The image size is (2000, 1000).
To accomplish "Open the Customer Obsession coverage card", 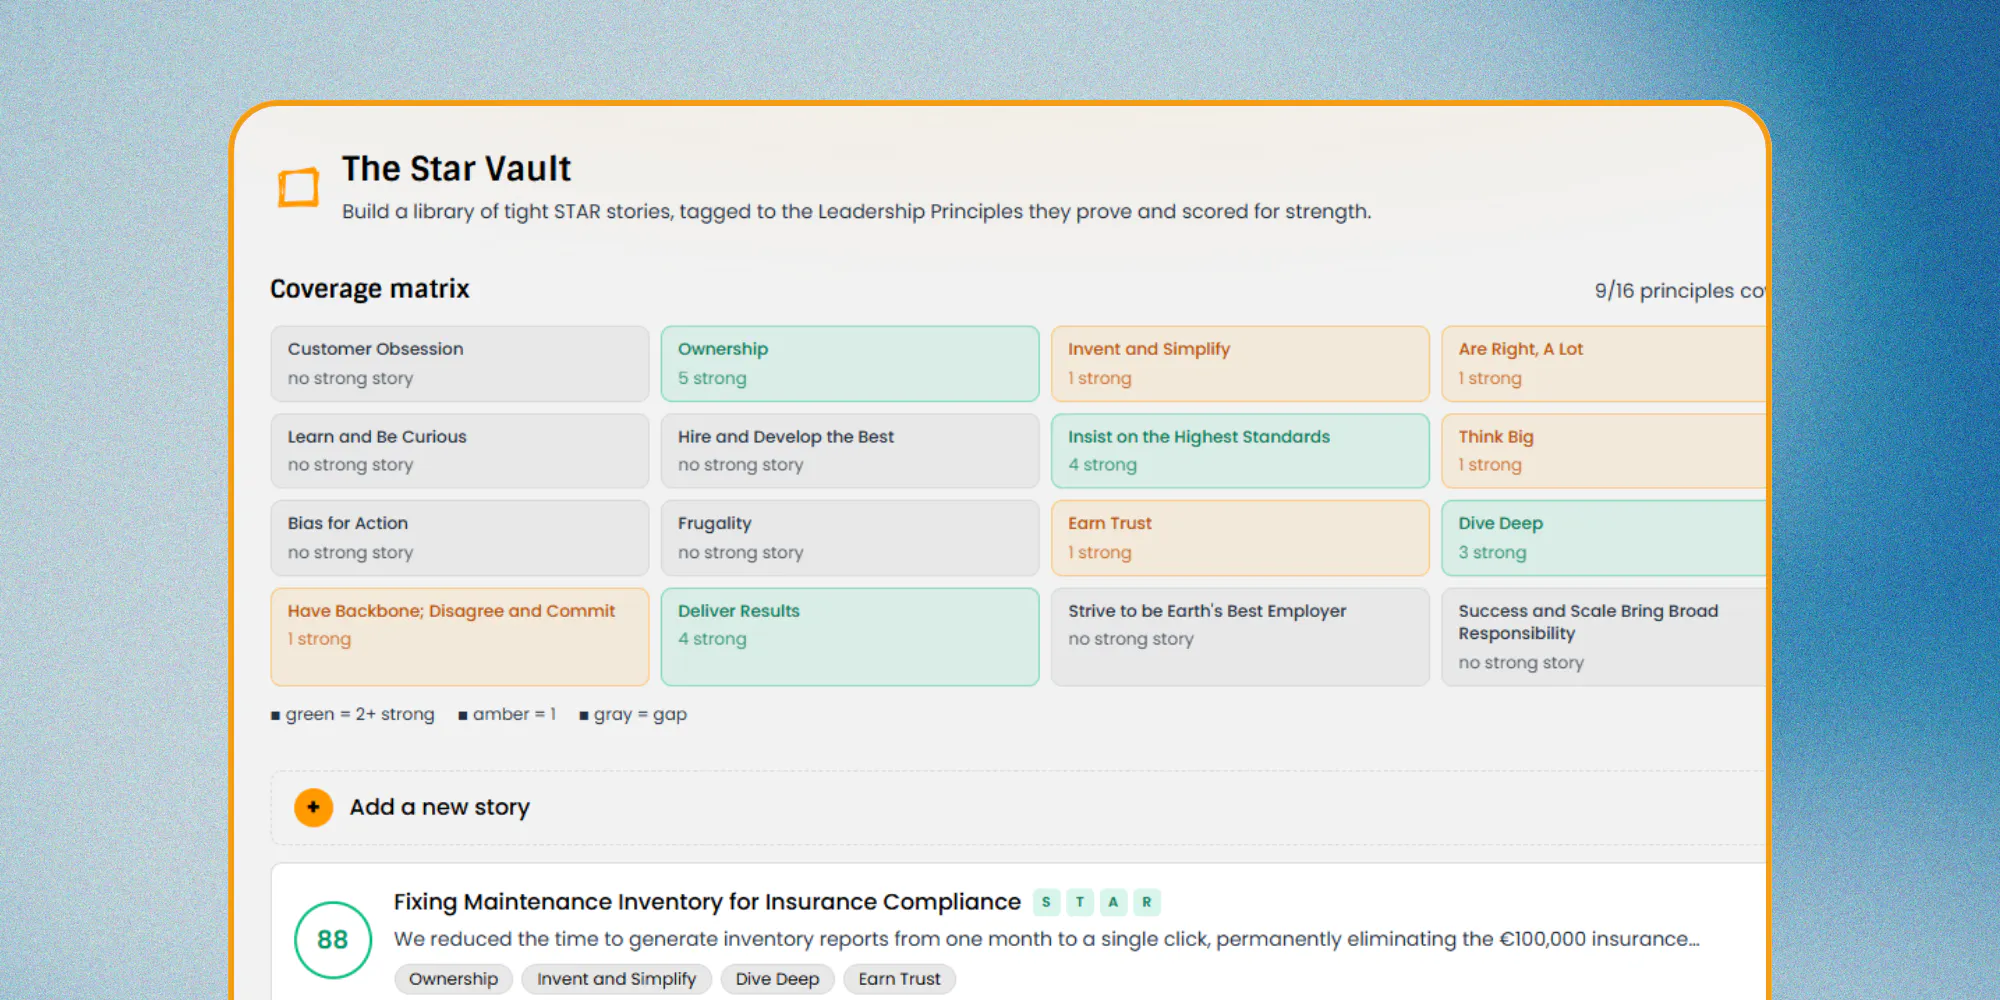I will click(460, 363).
